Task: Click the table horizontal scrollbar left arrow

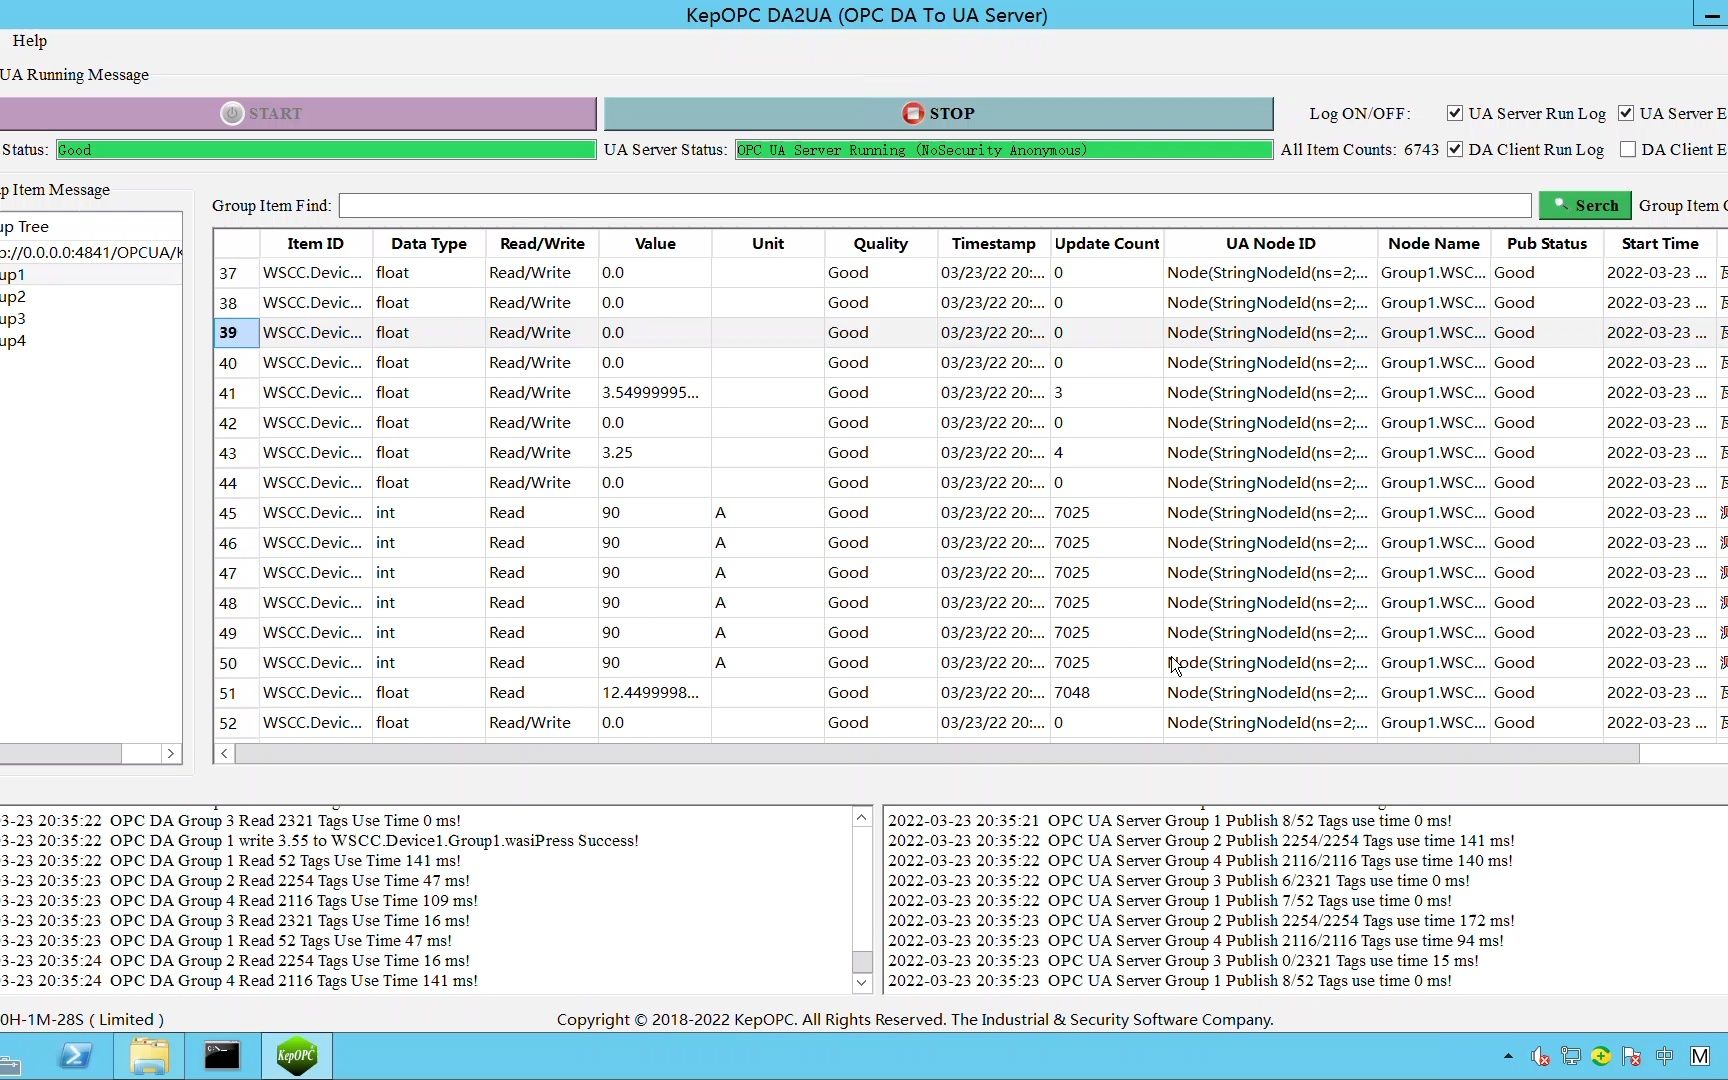Action: [224, 753]
